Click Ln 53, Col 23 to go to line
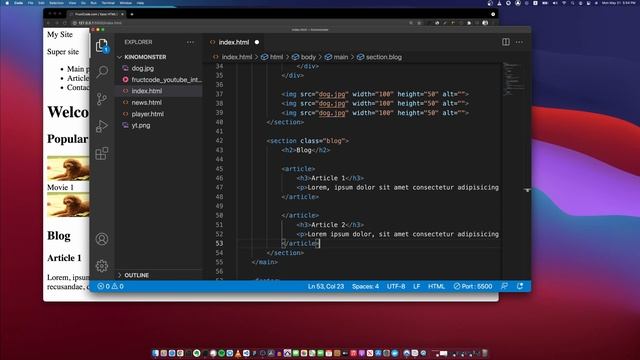The width and height of the screenshot is (640, 360). [x=326, y=287]
